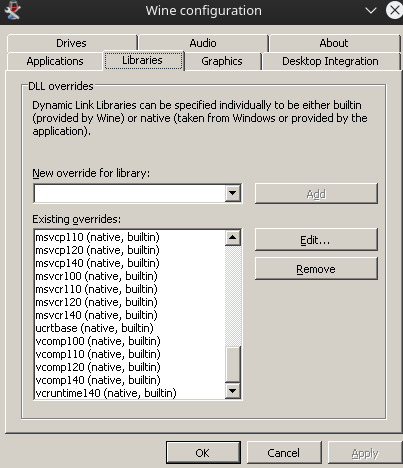Viewport: 403px width, 468px height.
Task: Click the new override library text field
Action: tap(130, 193)
